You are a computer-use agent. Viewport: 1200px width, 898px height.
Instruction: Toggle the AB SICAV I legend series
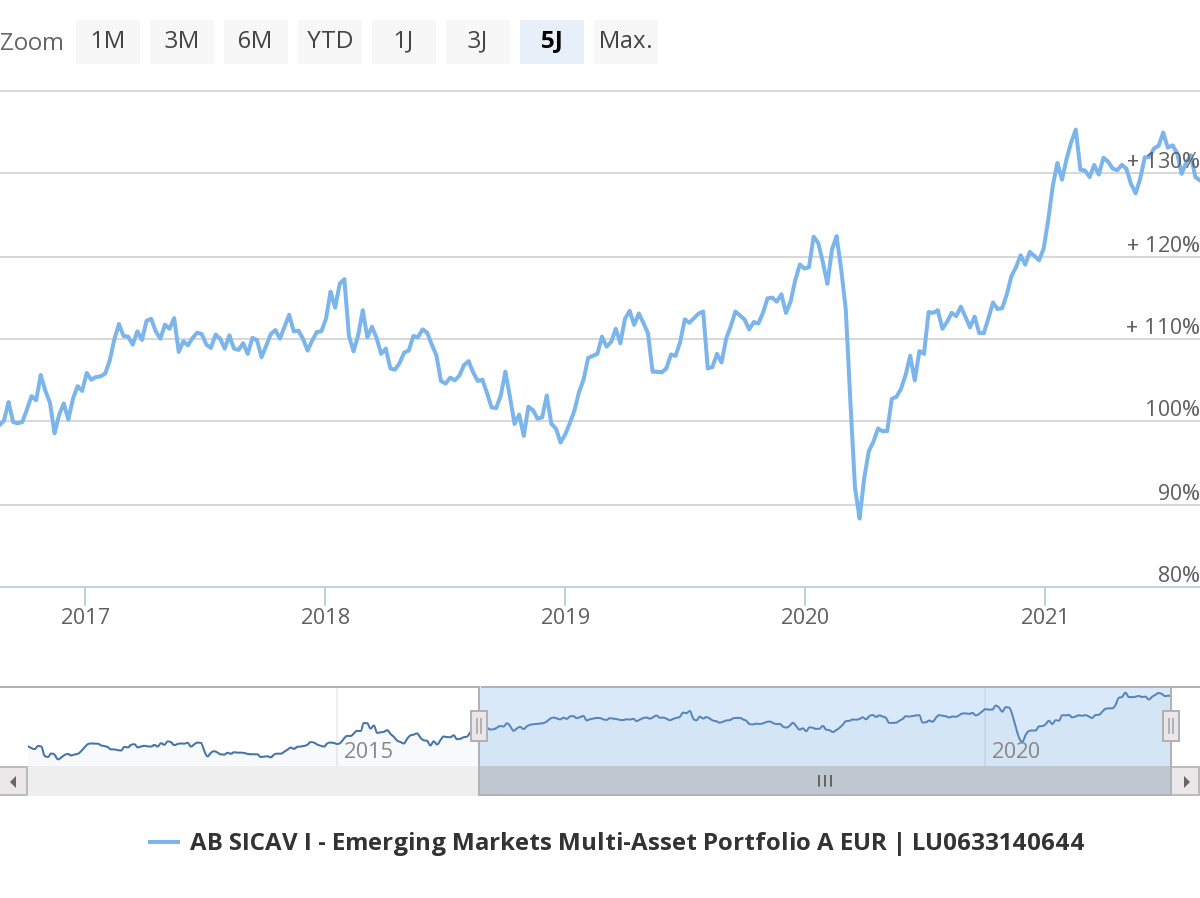coord(616,842)
